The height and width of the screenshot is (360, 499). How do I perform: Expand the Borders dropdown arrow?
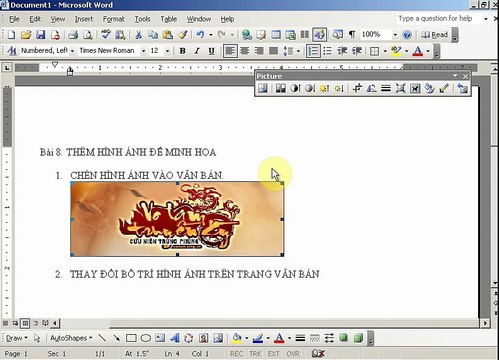pyautogui.click(x=385, y=51)
